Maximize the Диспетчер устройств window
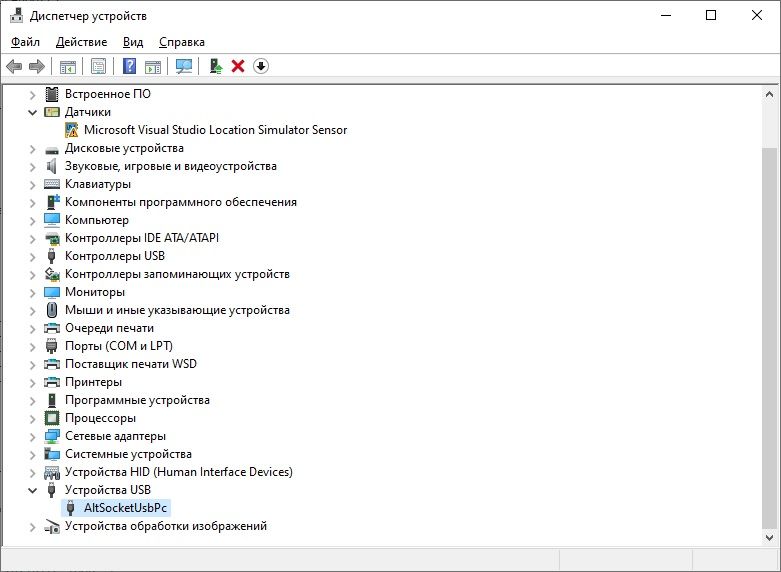 click(711, 15)
